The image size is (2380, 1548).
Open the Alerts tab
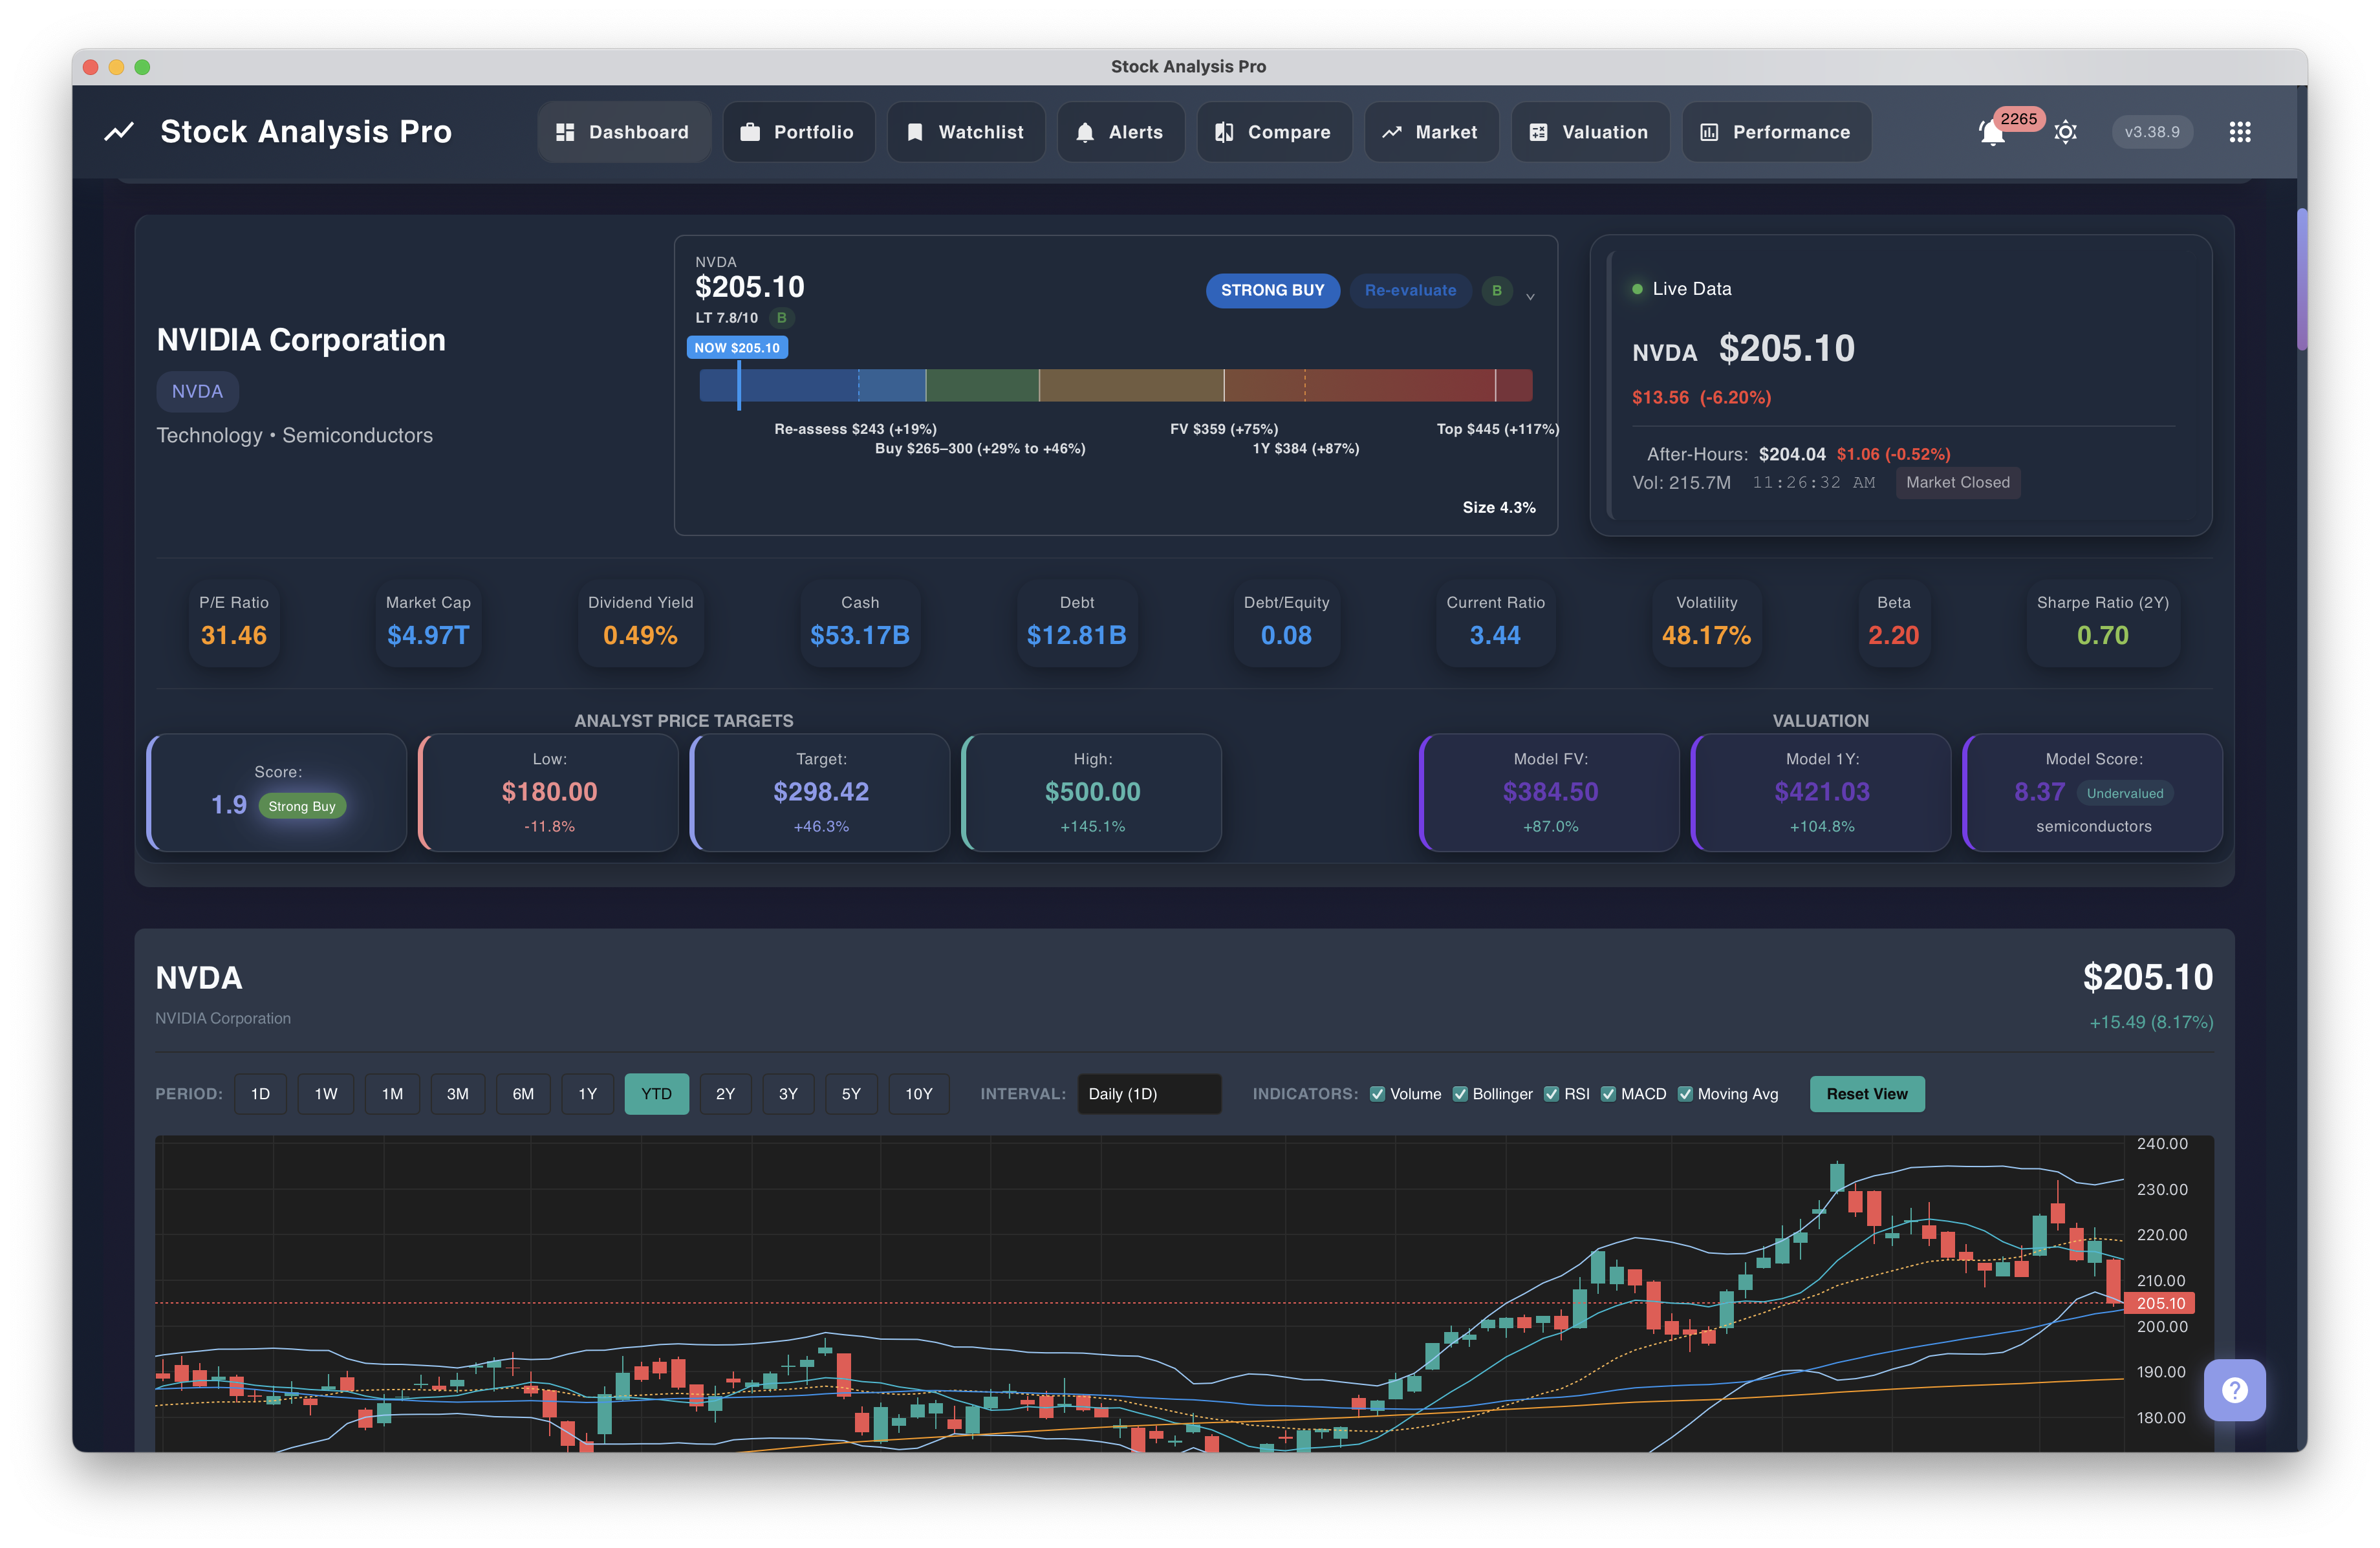click(1120, 132)
